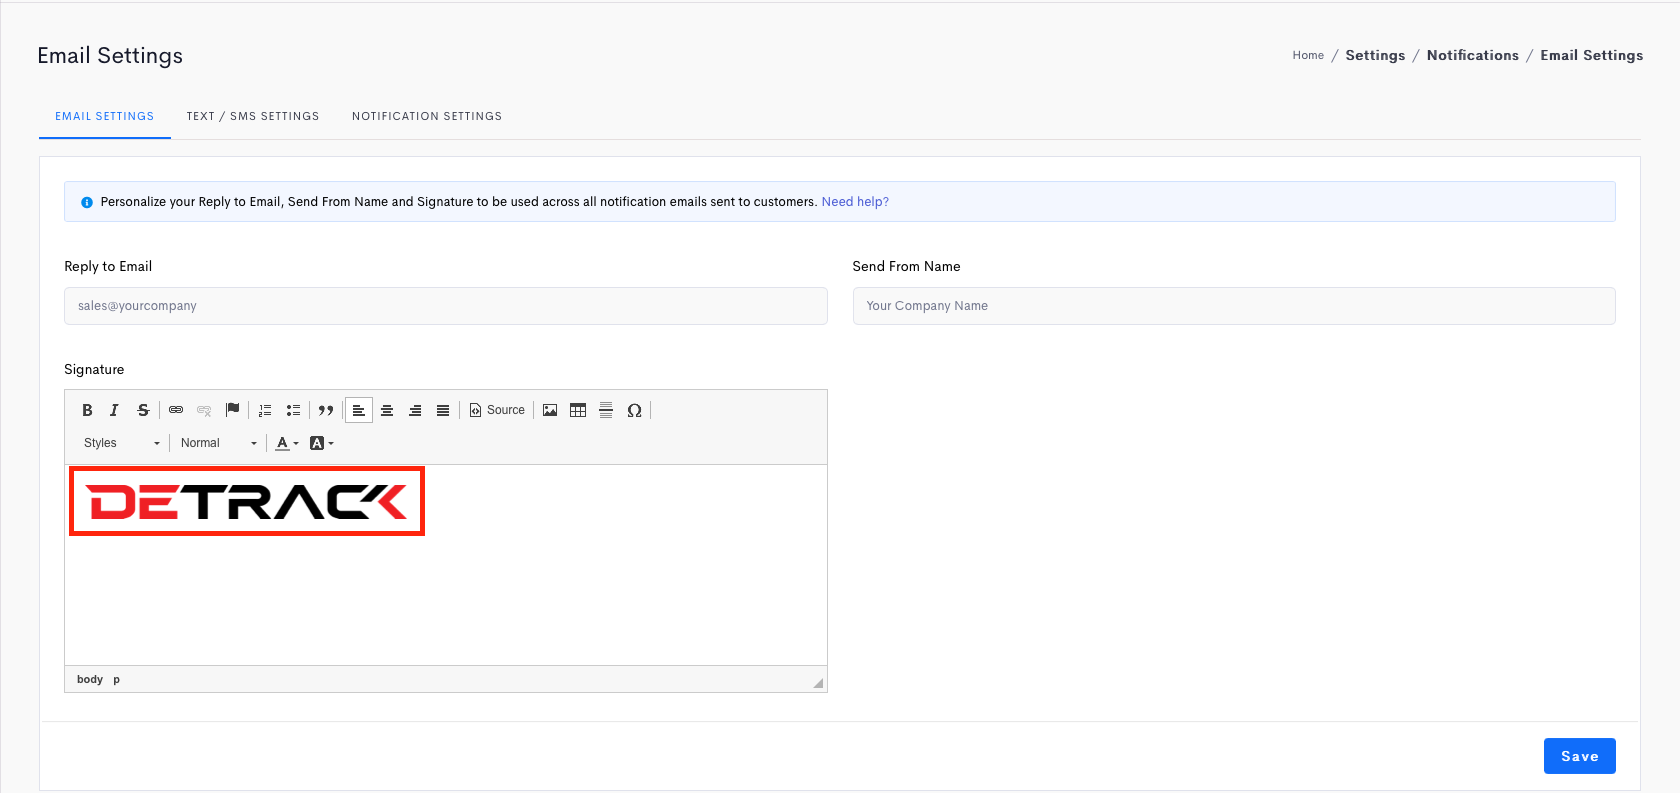This screenshot has height=793, width=1680.
Task: Open Settings breadcrumb link
Action: pos(1375,55)
